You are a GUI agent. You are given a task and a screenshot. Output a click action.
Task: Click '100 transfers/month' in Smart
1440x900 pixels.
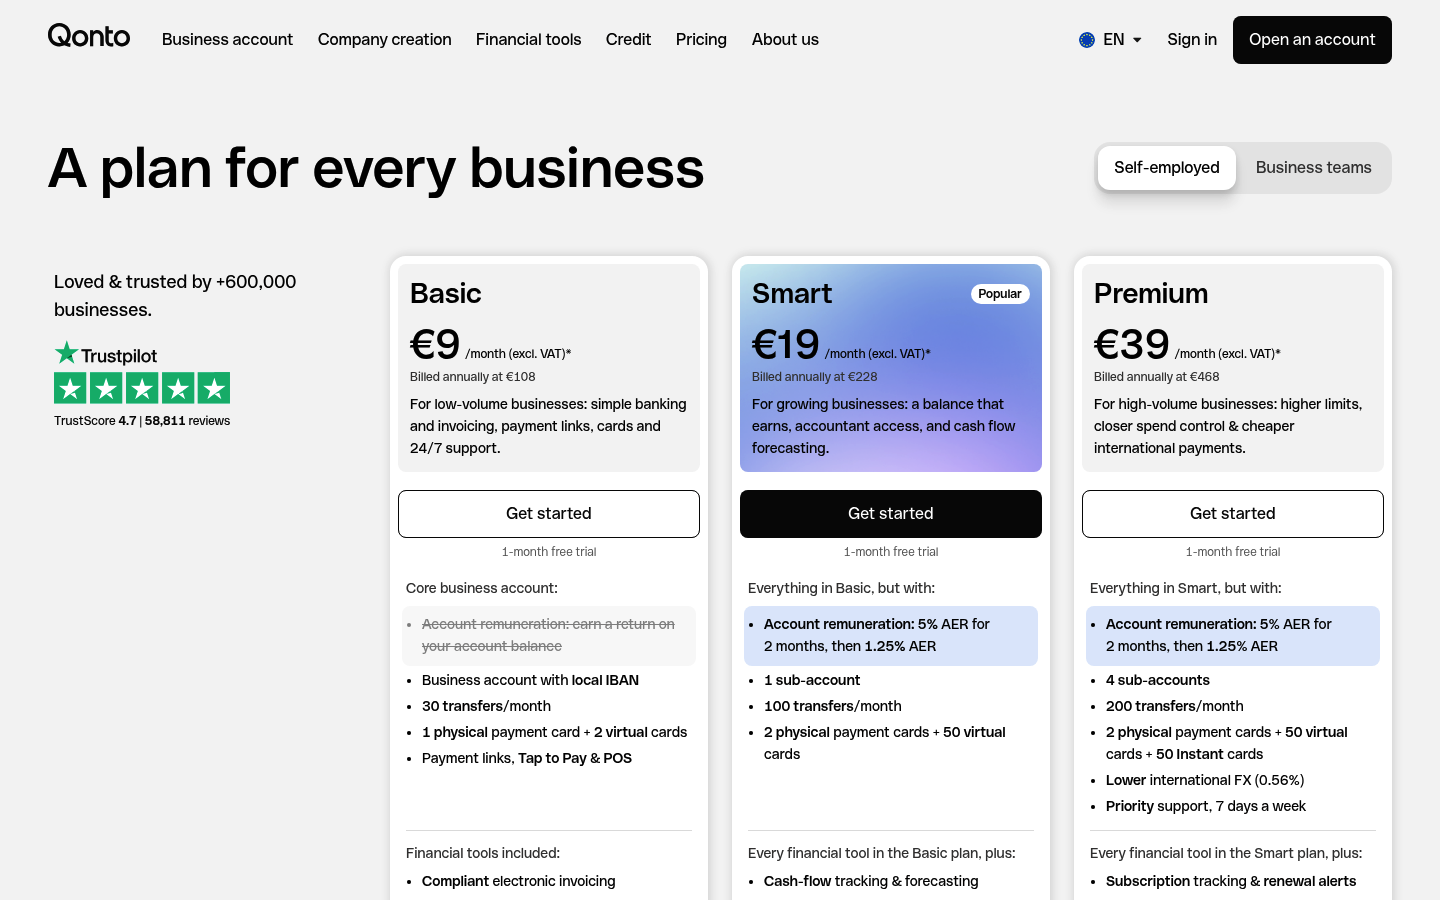click(833, 706)
